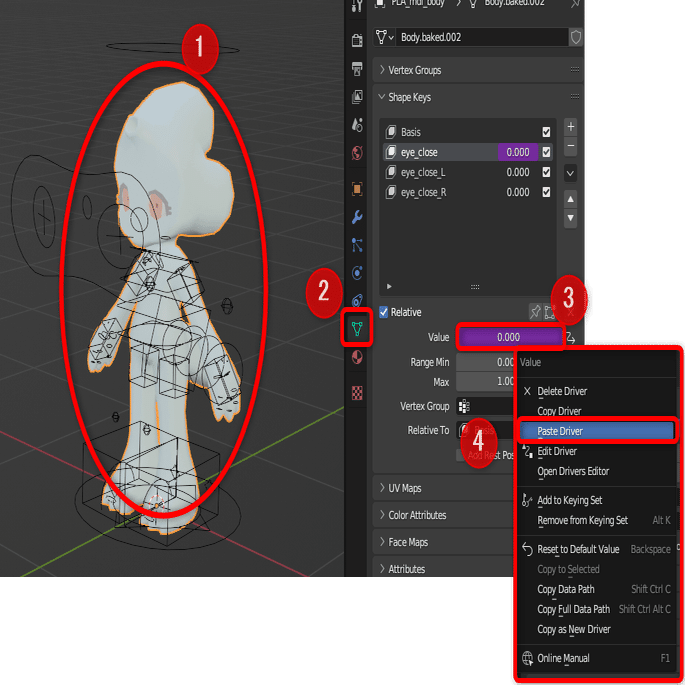Open the Modifiers wrench tab

[357, 217]
